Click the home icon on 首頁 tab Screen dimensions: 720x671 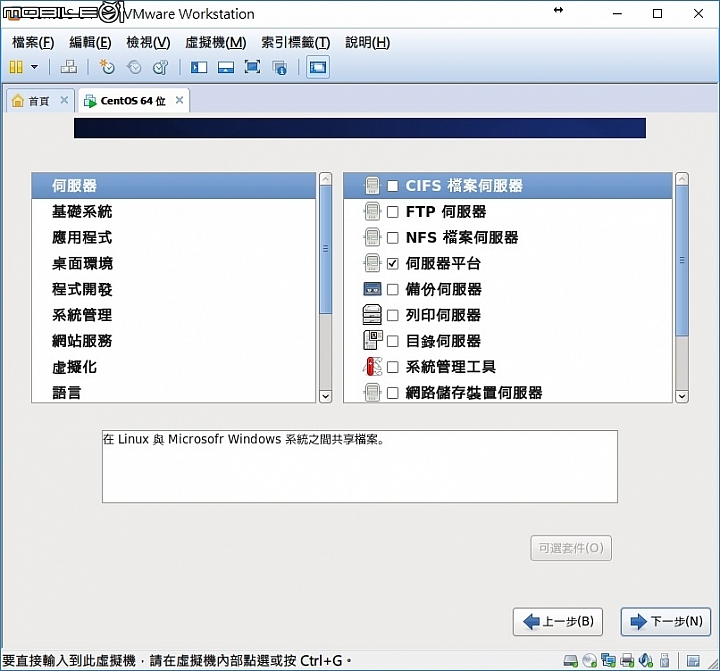[x=17, y=101]
